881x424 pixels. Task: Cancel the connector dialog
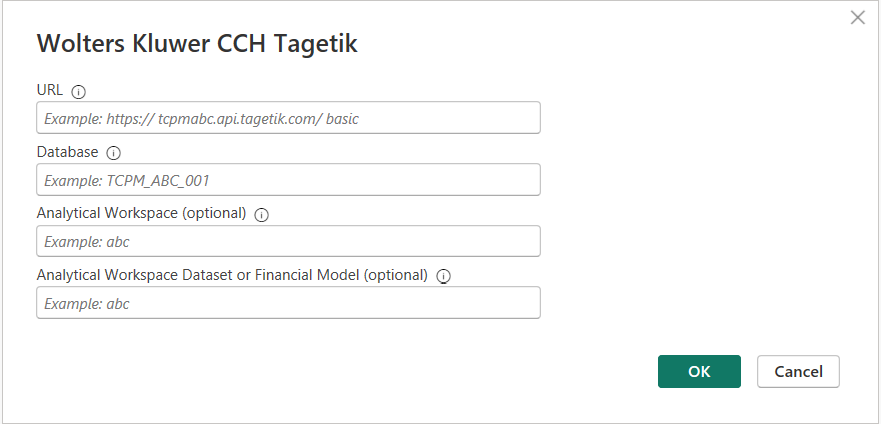798,371
